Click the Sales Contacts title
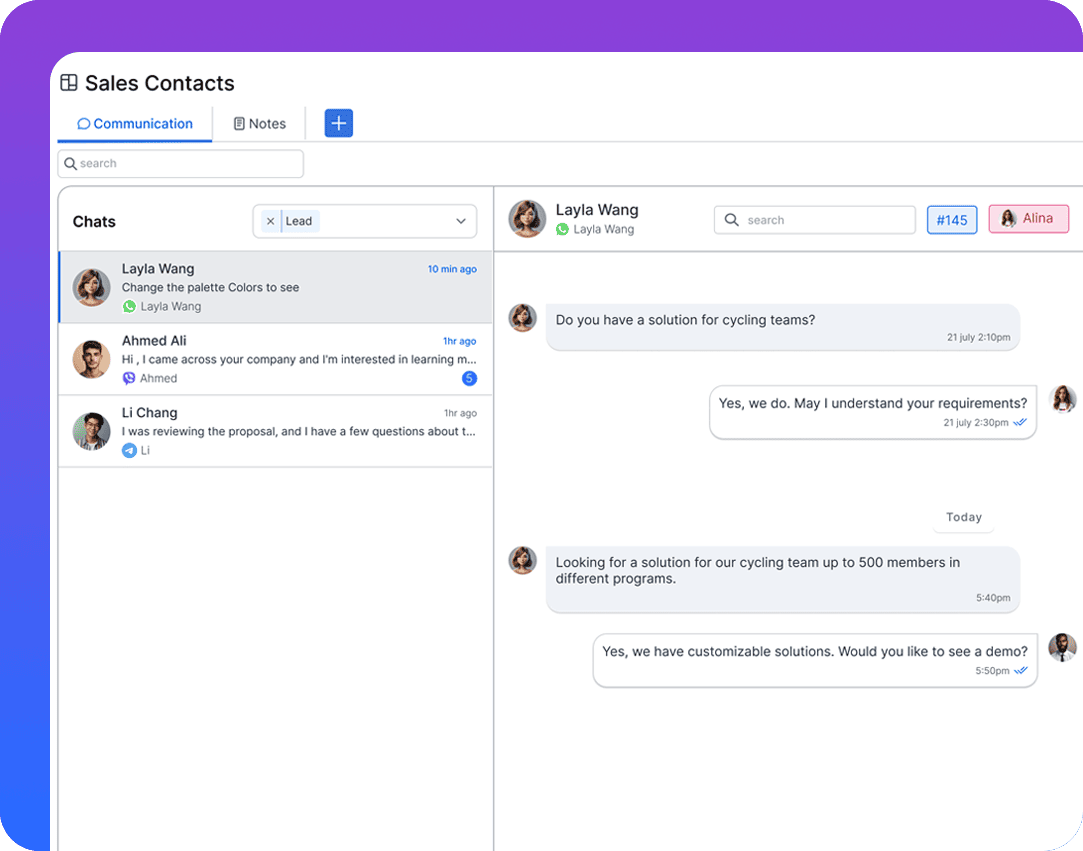The width and height of the screenshot is (1083, 851). [x=160, y=83]
